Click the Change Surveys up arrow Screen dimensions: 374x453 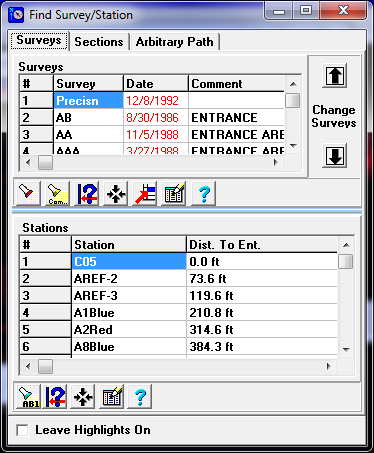tap(335, 76)
